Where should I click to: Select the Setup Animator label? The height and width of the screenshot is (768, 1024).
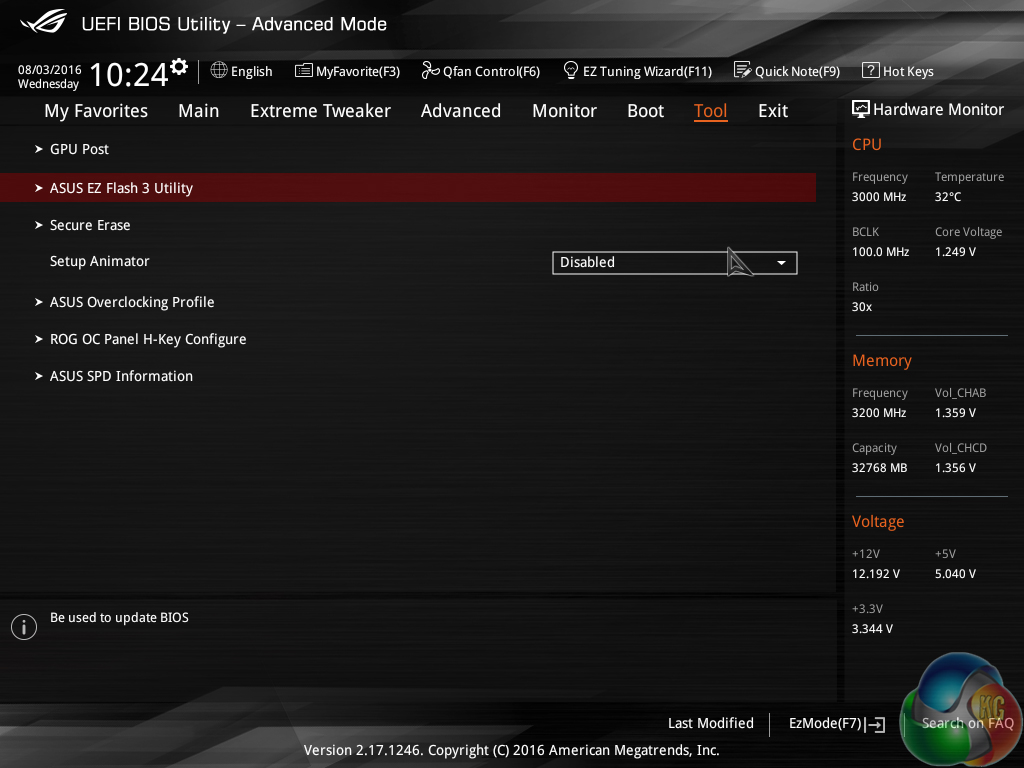[x=99, y=261]
